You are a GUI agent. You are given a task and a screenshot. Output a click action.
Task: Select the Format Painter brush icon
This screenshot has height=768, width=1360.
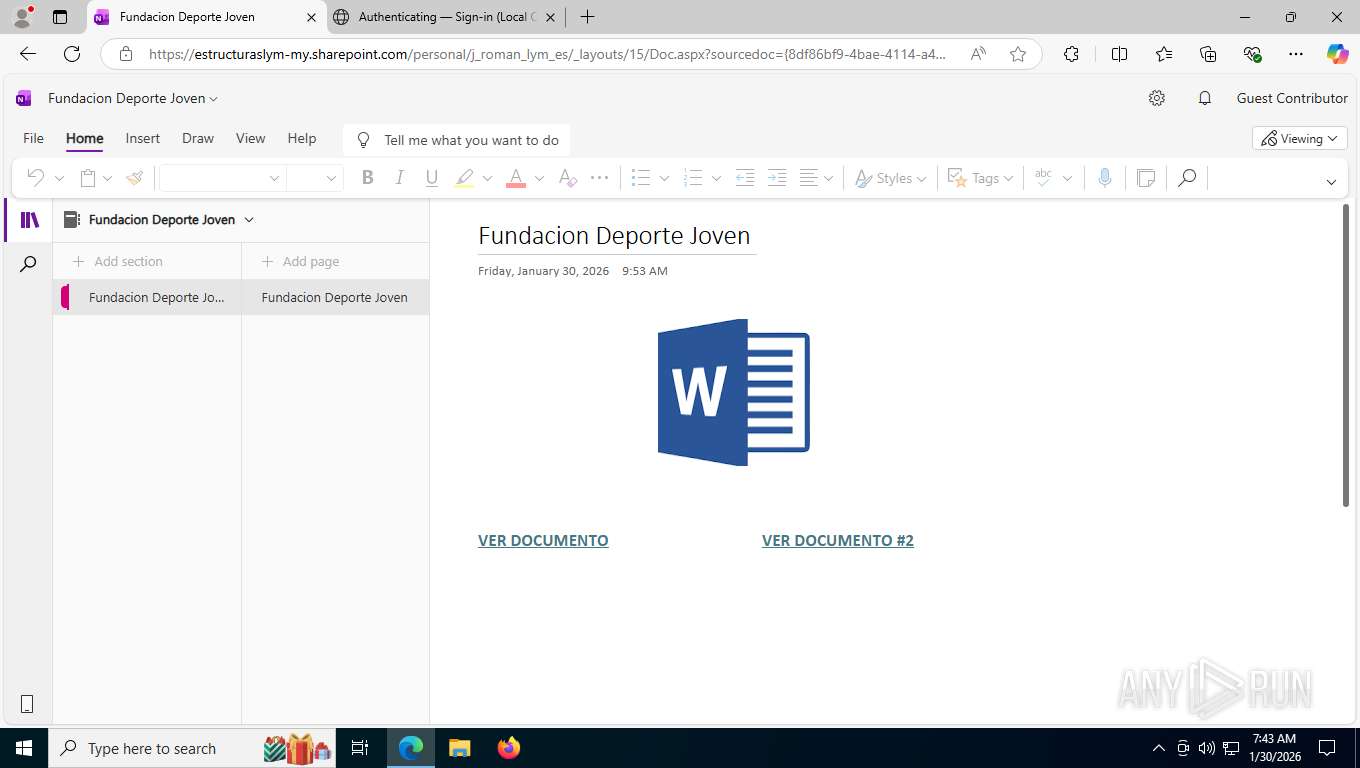pos(135,178)
